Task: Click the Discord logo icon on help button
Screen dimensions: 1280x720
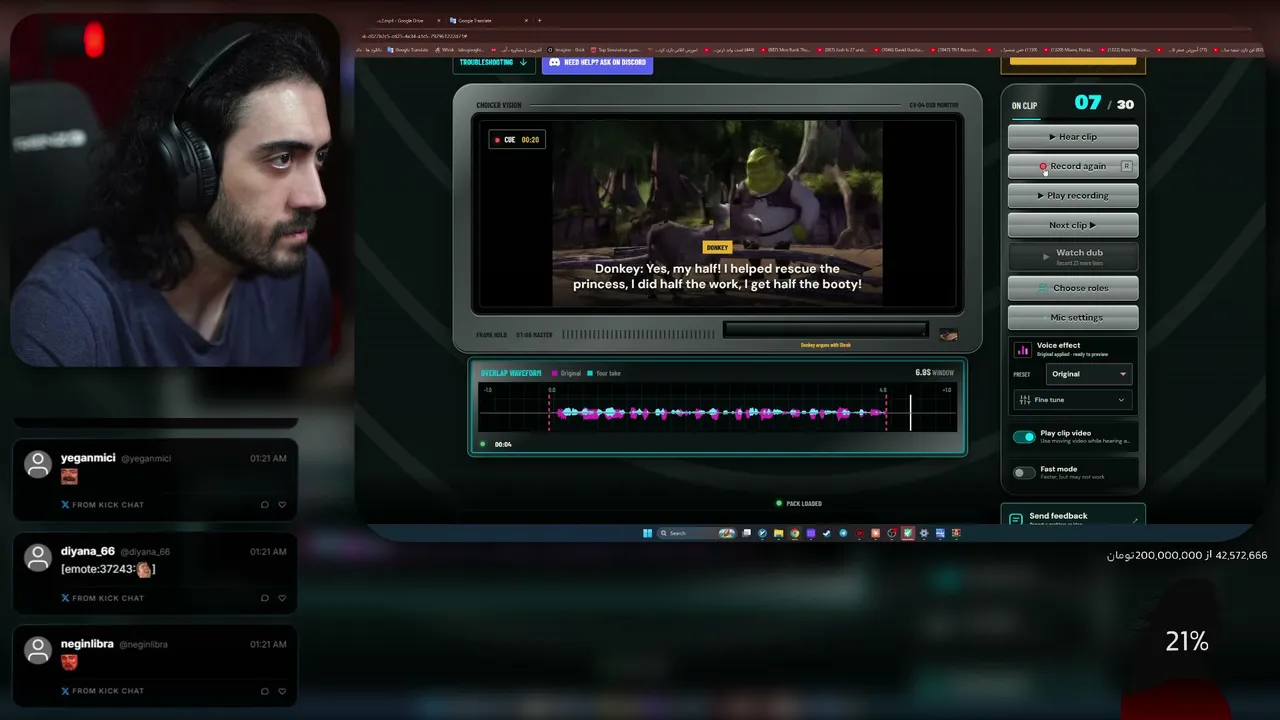Action: [x=554, y=62]
